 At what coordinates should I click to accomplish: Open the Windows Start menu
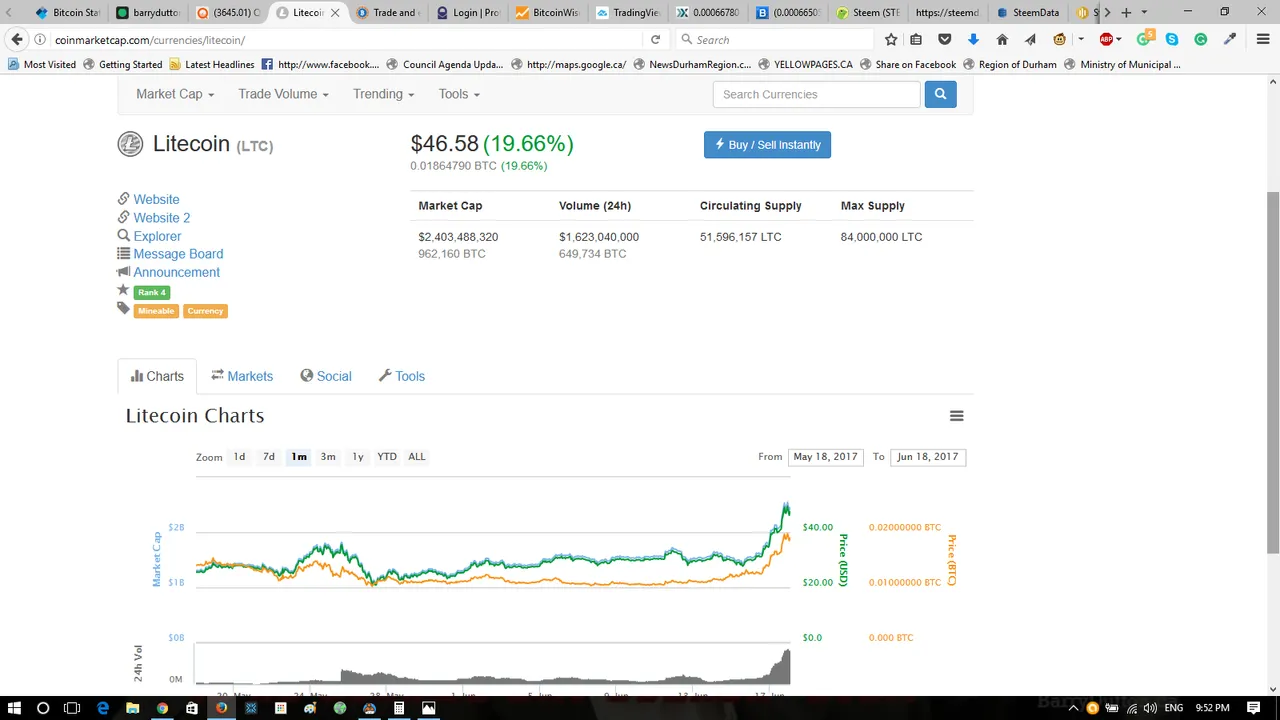click(14, 708)
